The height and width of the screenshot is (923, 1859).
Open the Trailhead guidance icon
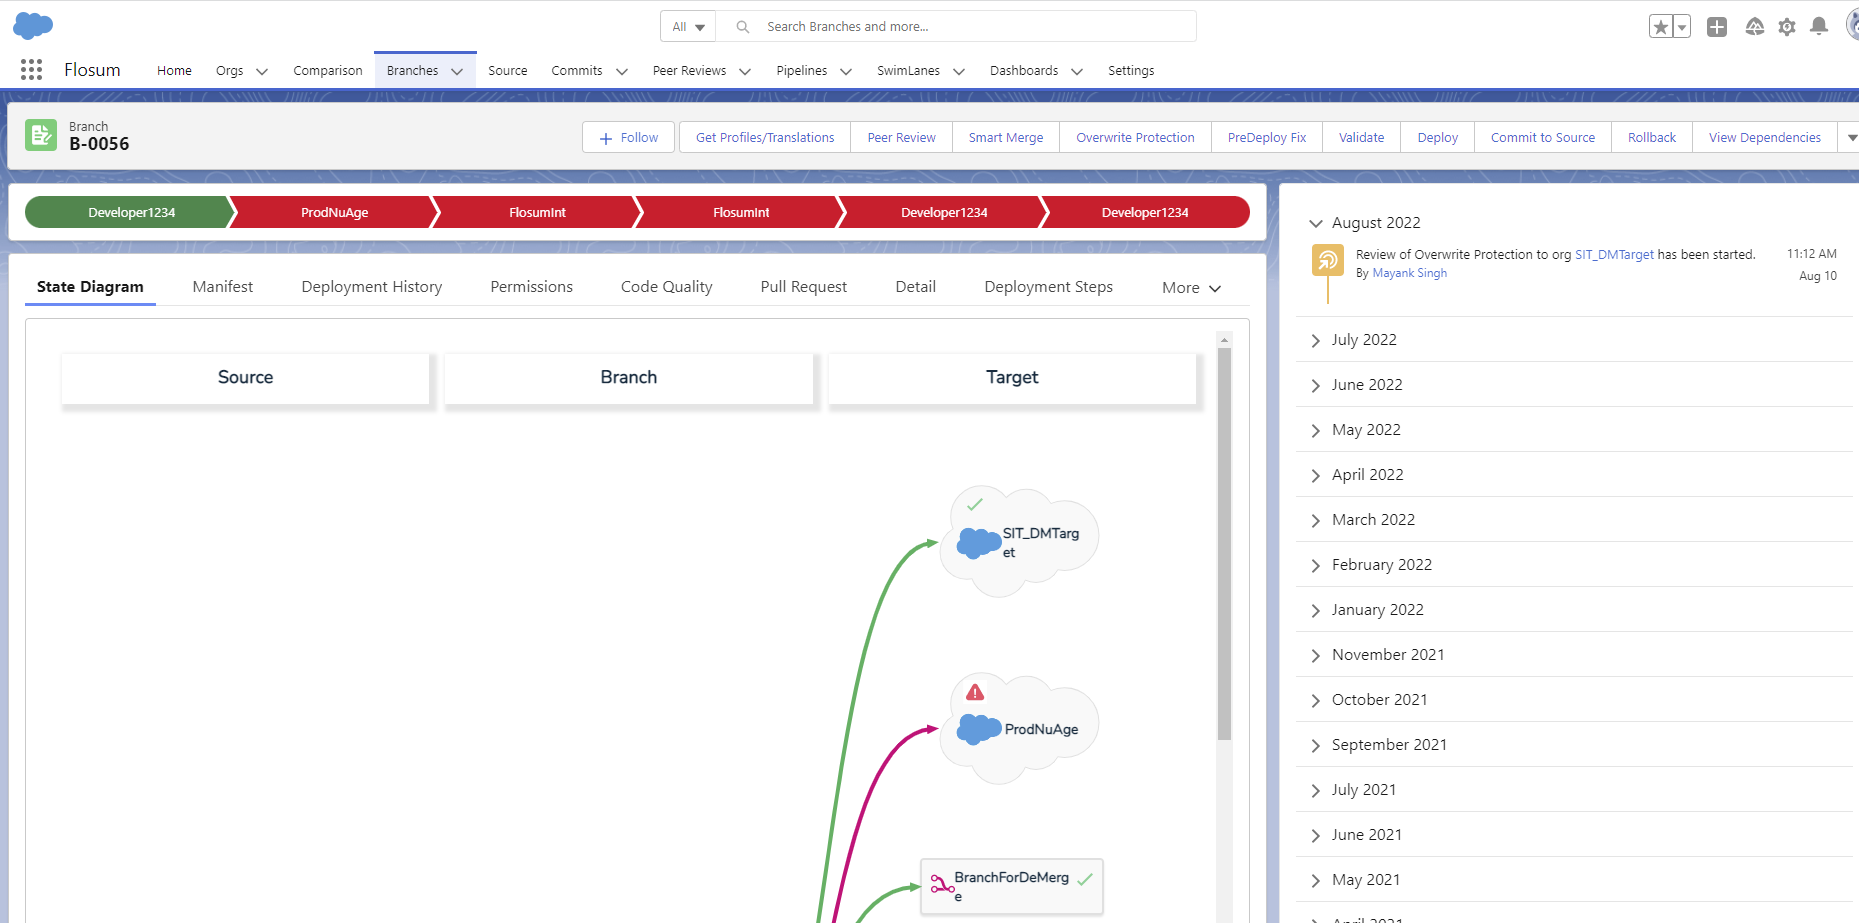tap(1755, 27)
